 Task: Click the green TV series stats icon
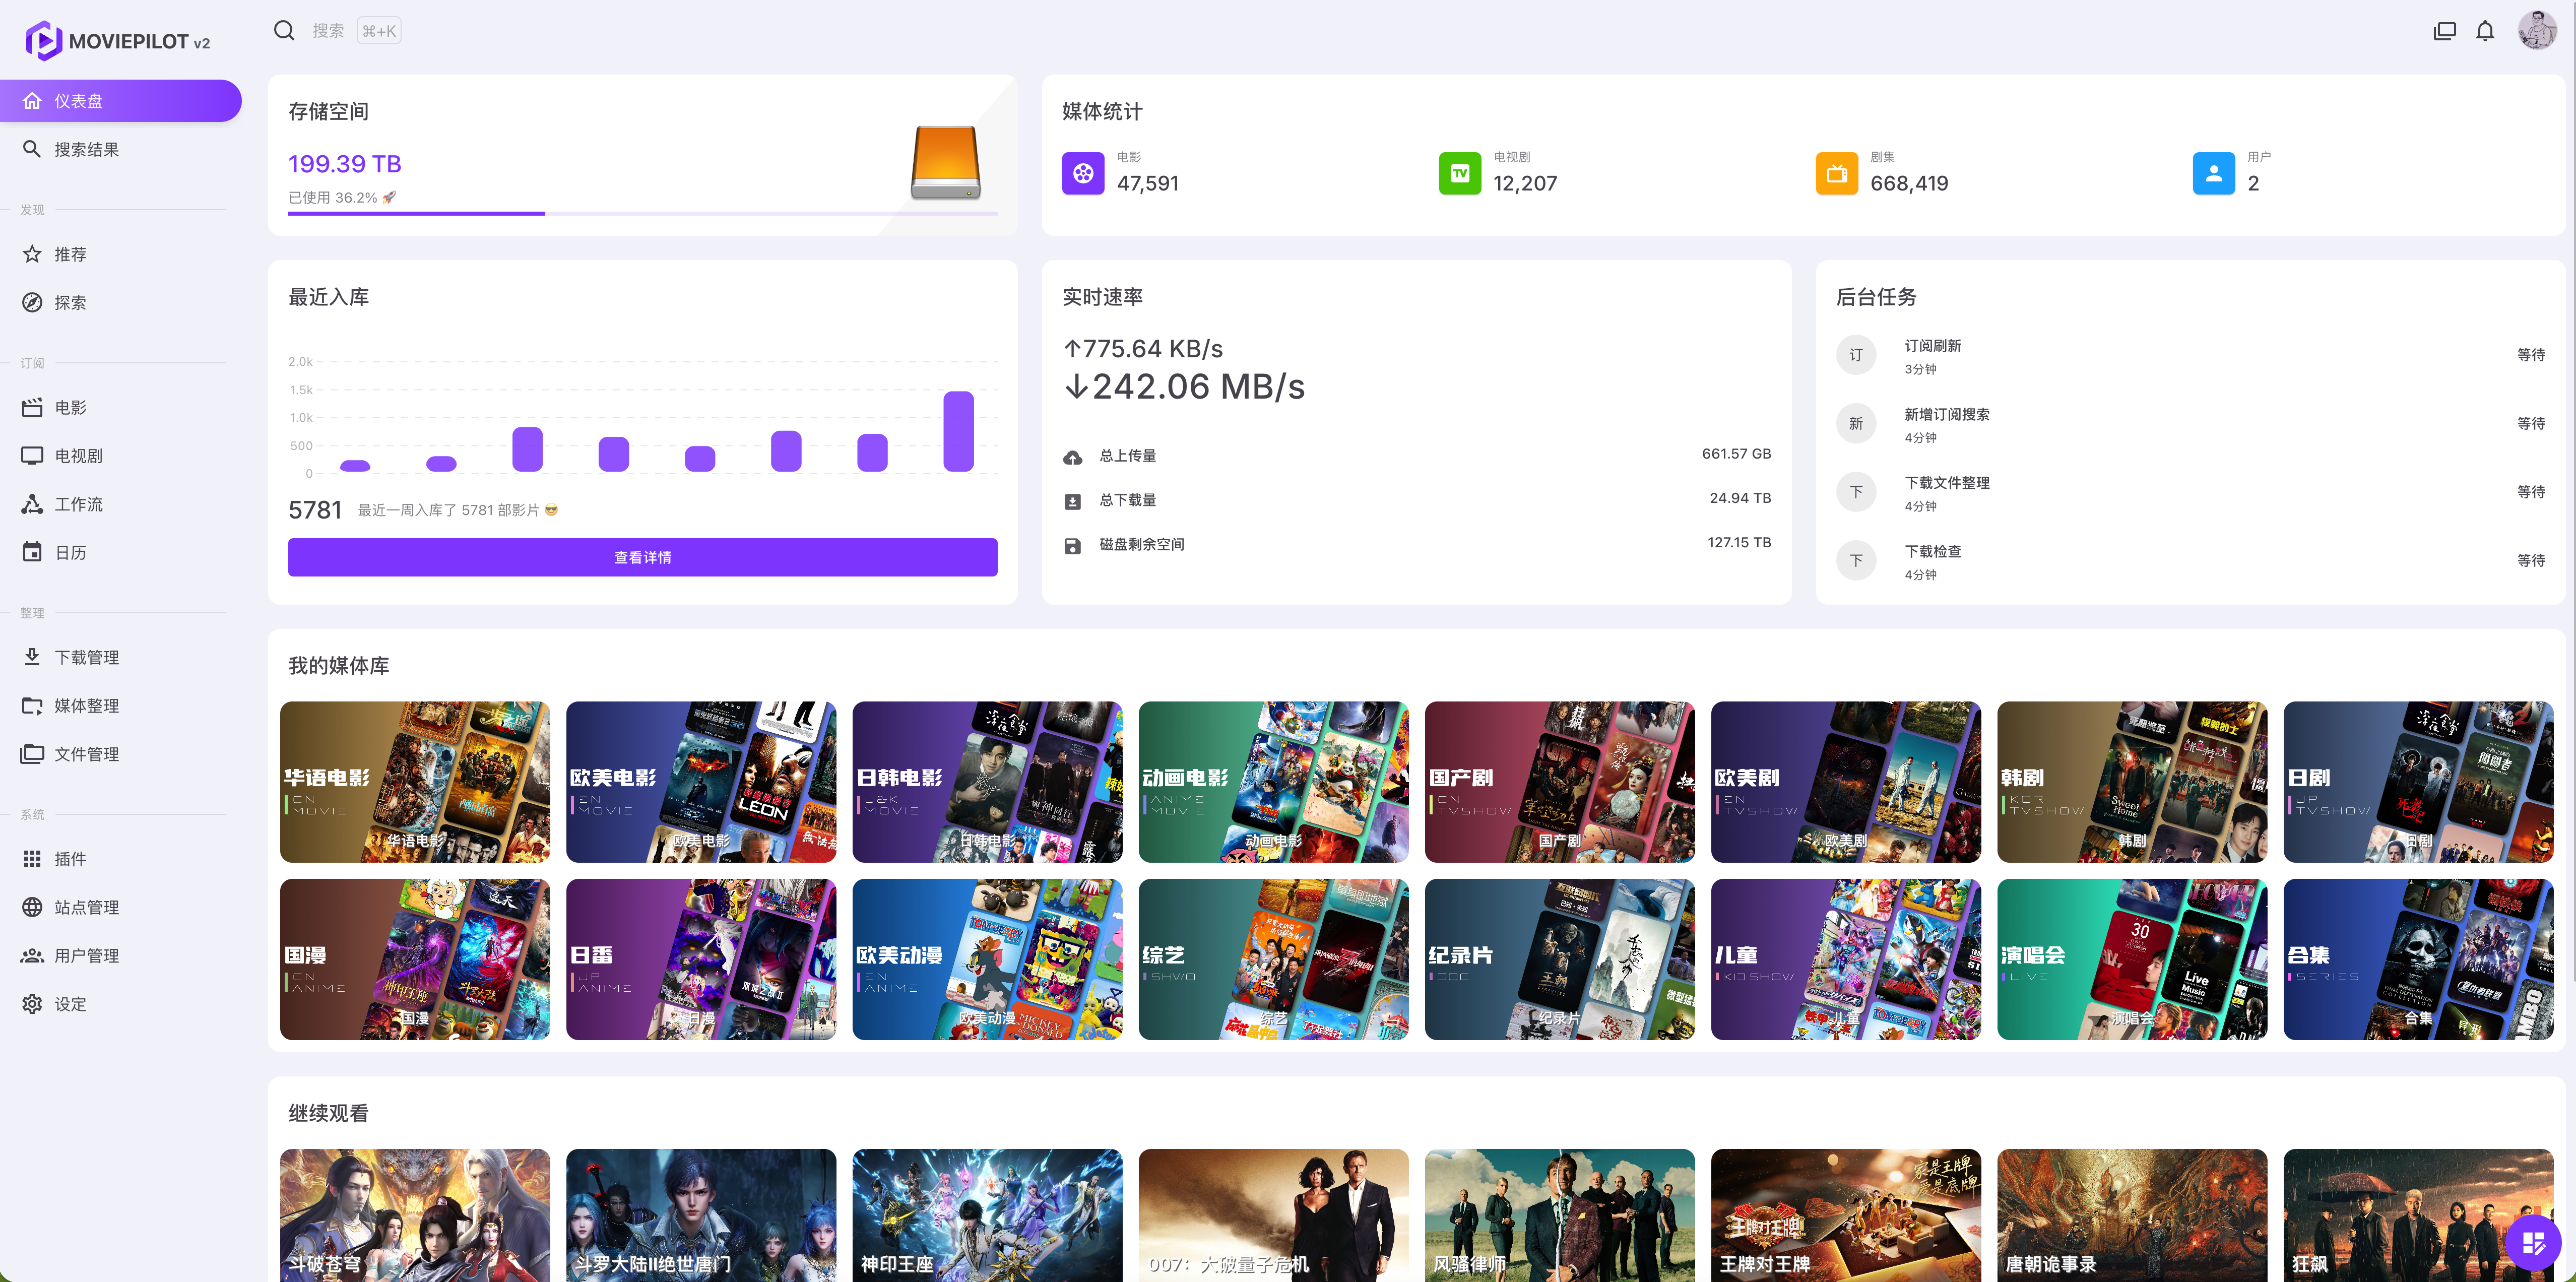(1460, 173)
